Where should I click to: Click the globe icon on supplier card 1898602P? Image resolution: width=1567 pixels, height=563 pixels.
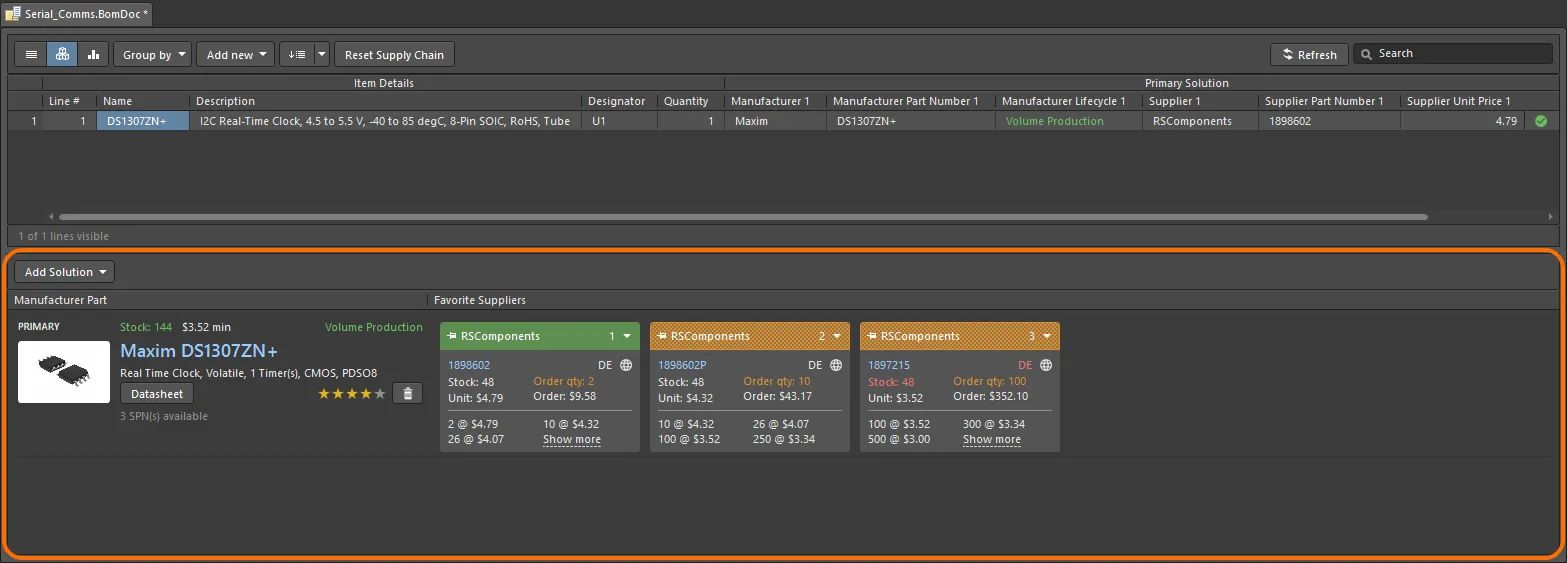click(836, 365)
